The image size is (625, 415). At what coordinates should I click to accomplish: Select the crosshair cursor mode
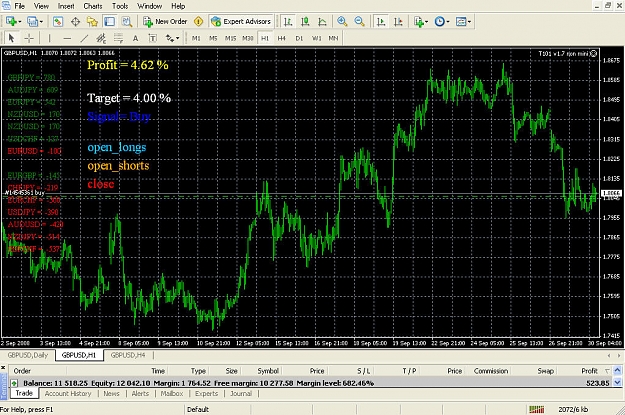click(x=29, y=38)
